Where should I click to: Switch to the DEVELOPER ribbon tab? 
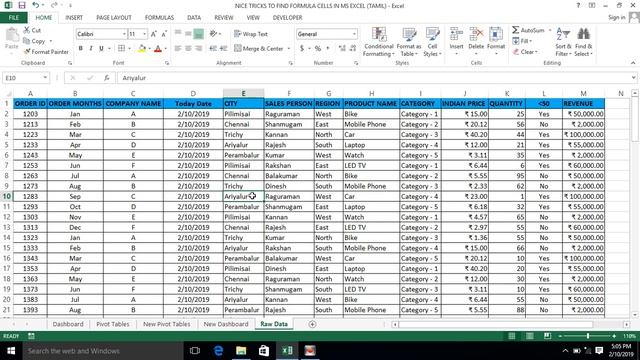tap(287, 18)
